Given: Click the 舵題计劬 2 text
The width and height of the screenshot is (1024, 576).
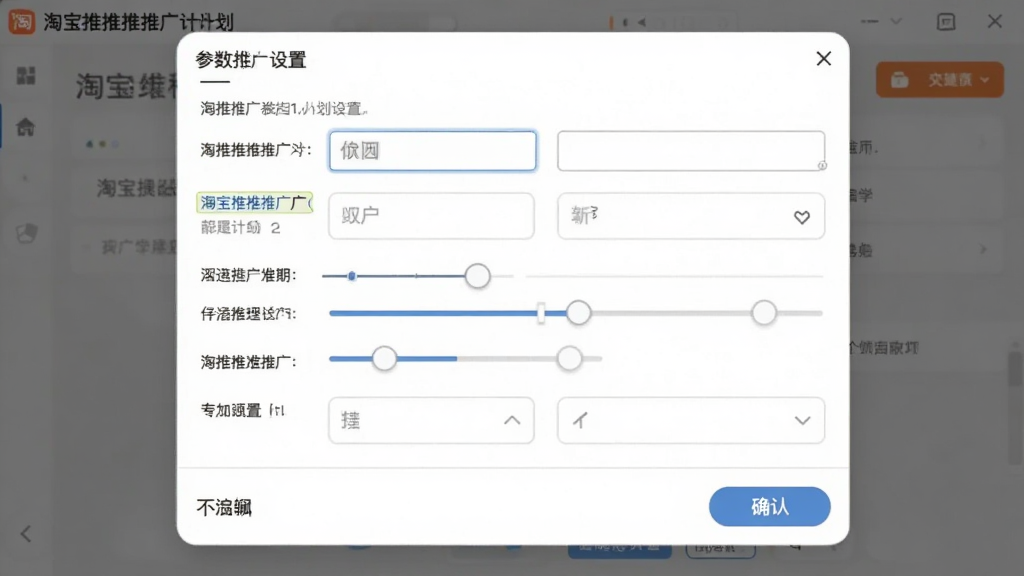Looking at the screenshot, I should pos(240,227).
